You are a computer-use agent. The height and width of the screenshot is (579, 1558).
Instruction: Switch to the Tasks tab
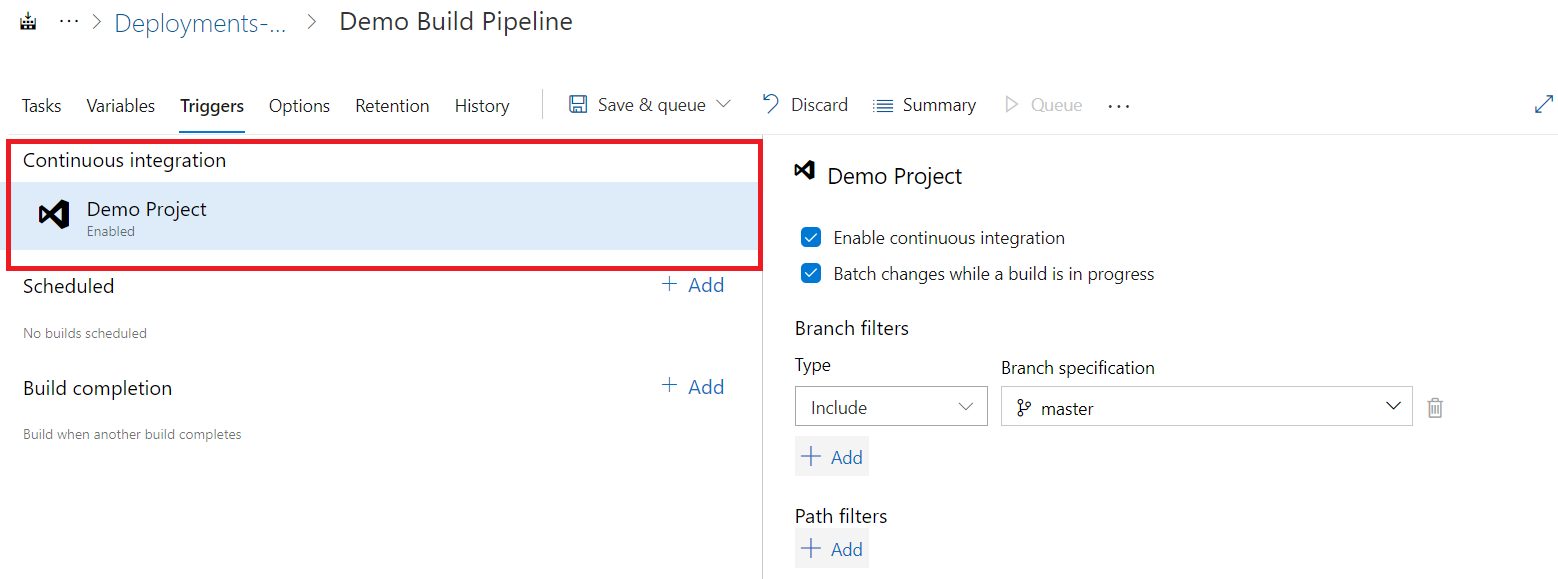(x=41, y=105)
